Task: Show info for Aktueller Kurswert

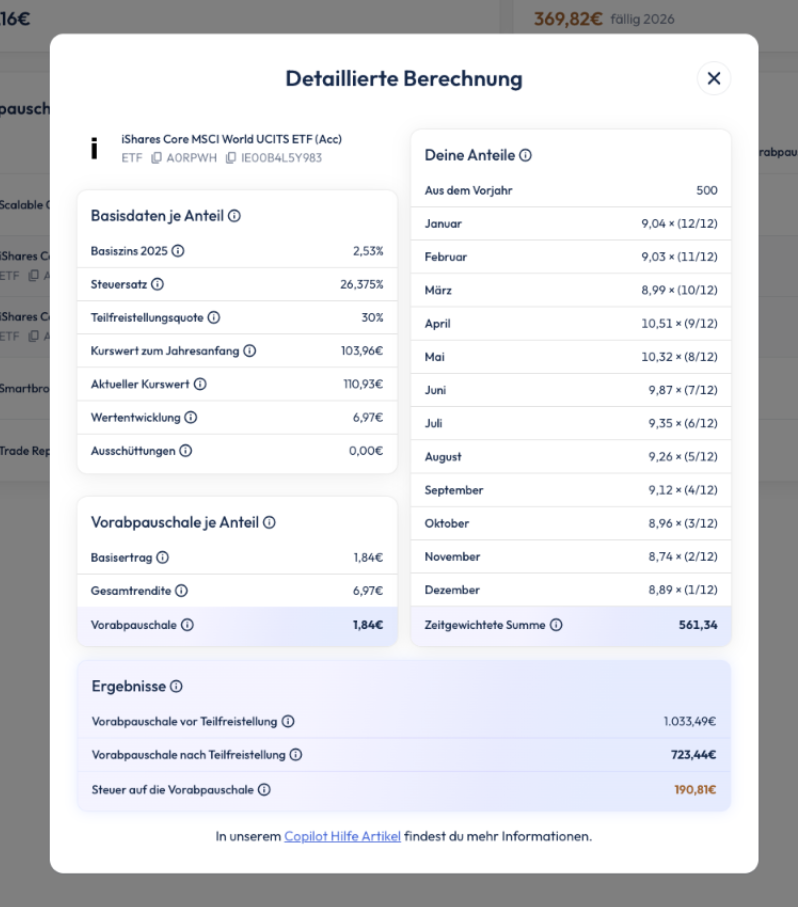Action: 200,384
